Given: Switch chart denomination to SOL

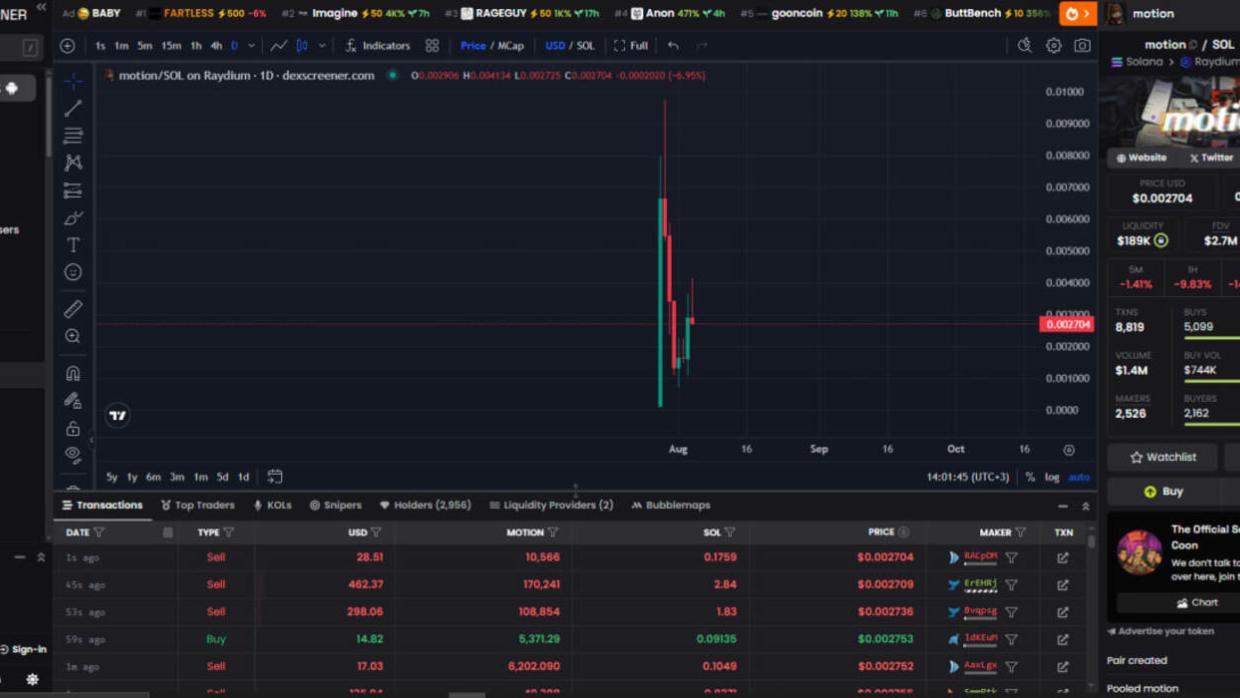Looking at the screenshot, I should click(x=586, y=46).
